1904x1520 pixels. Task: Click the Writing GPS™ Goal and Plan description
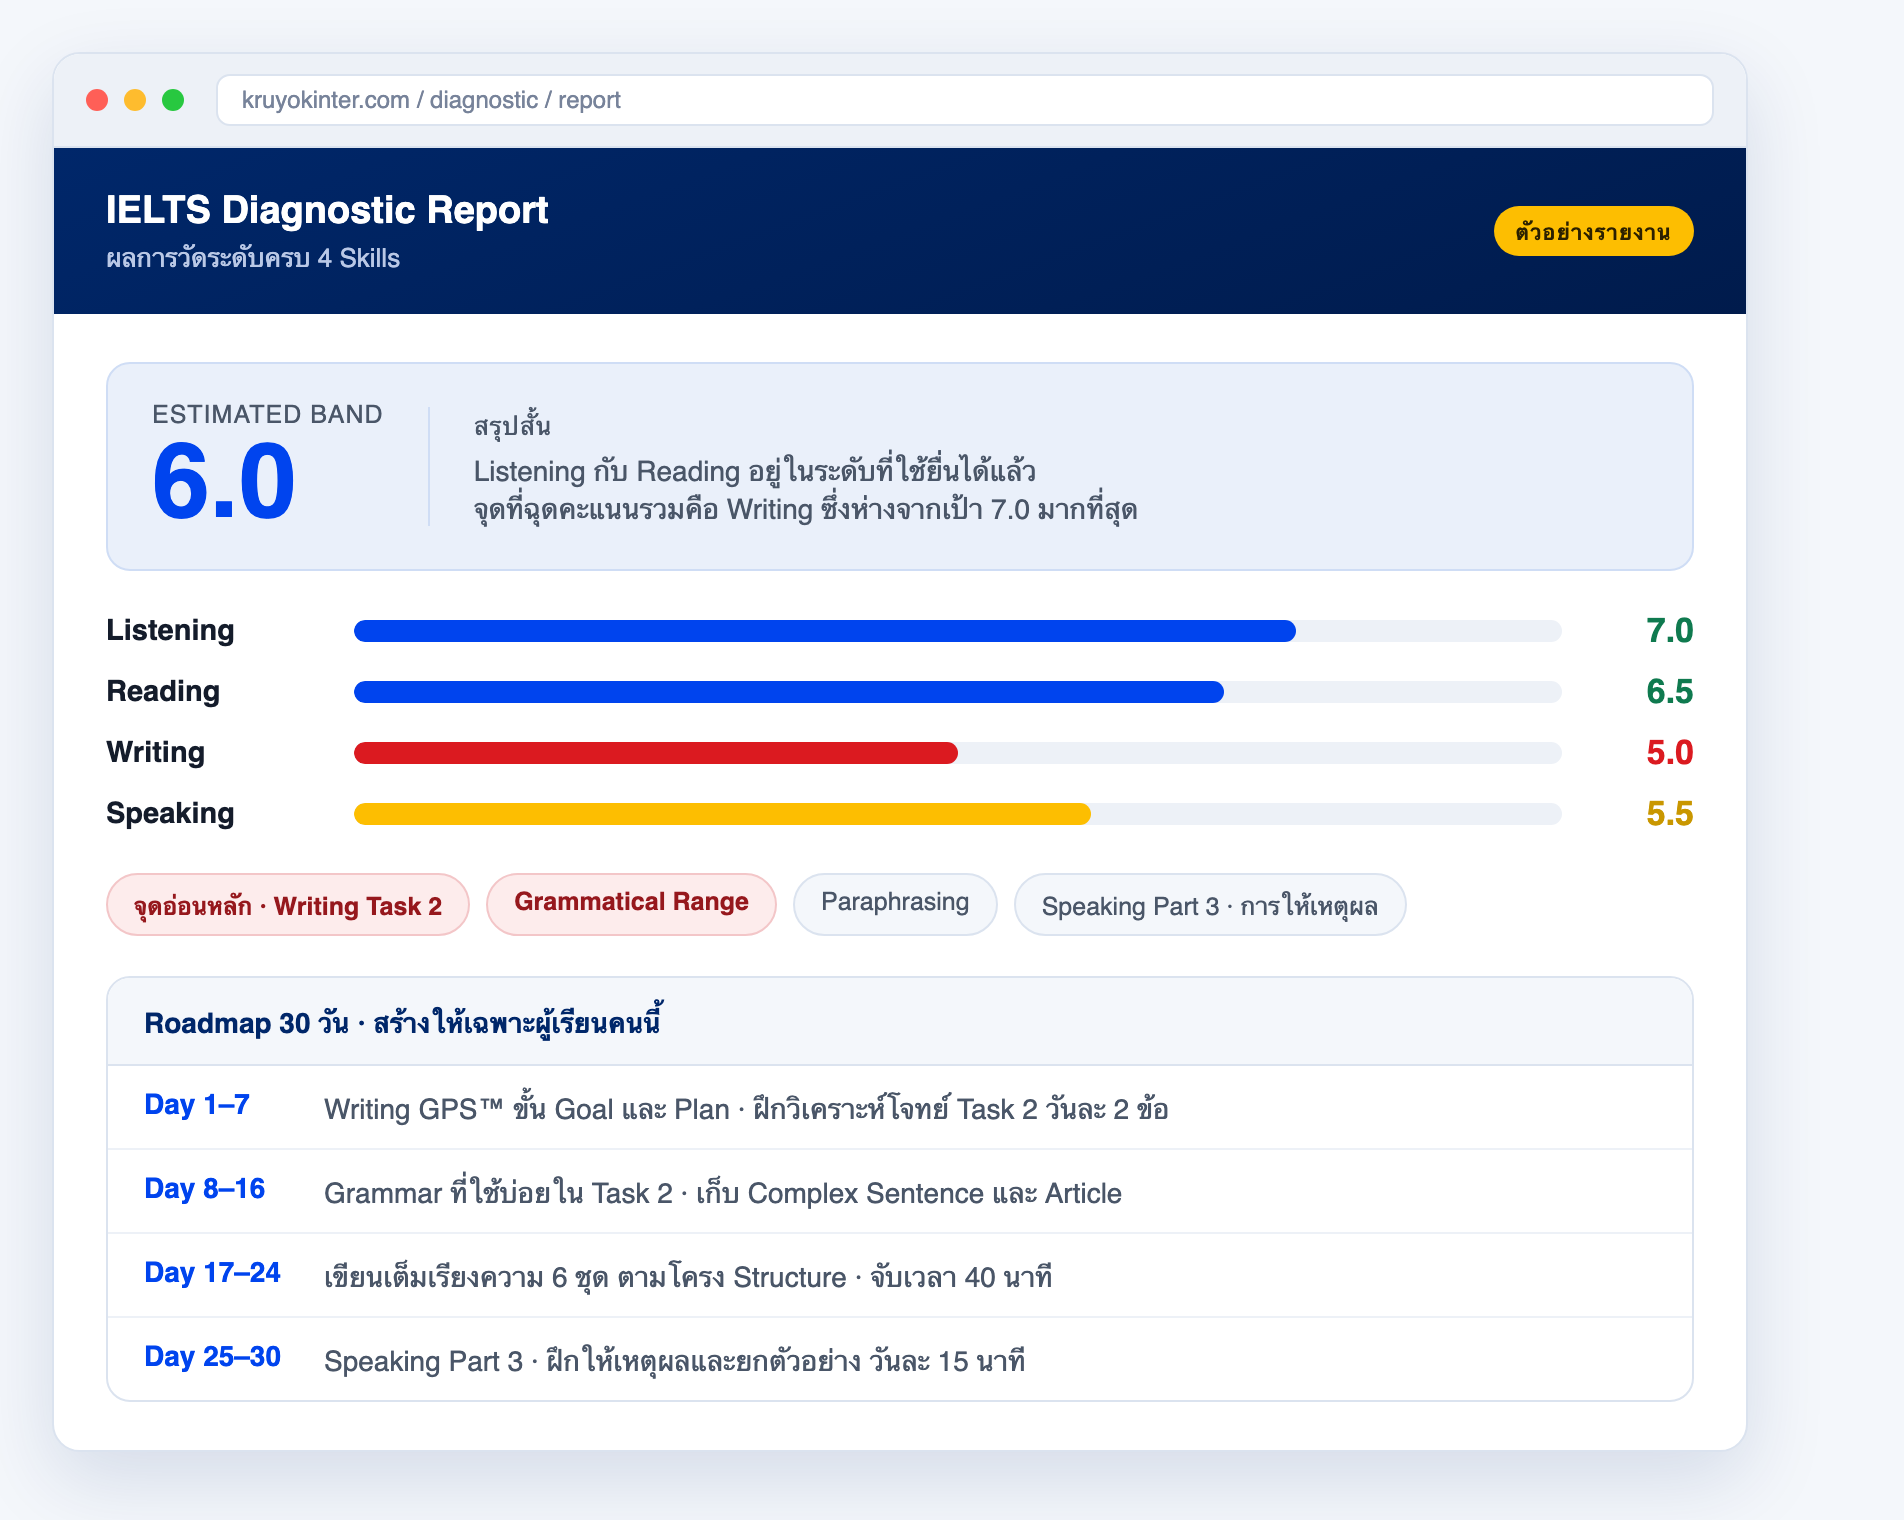pyautogui.click(x=746, y=1109)
